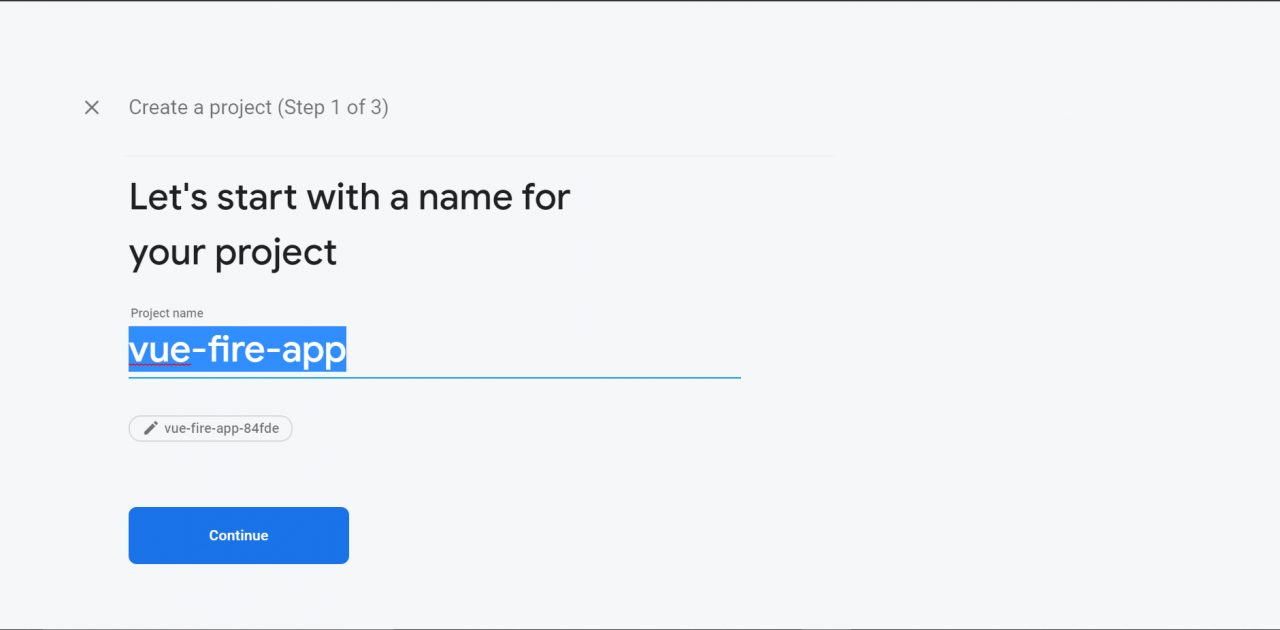Click the horizontal divider below the step title
The width and height of the screenshot is (1280, 630).
[480, 156]
